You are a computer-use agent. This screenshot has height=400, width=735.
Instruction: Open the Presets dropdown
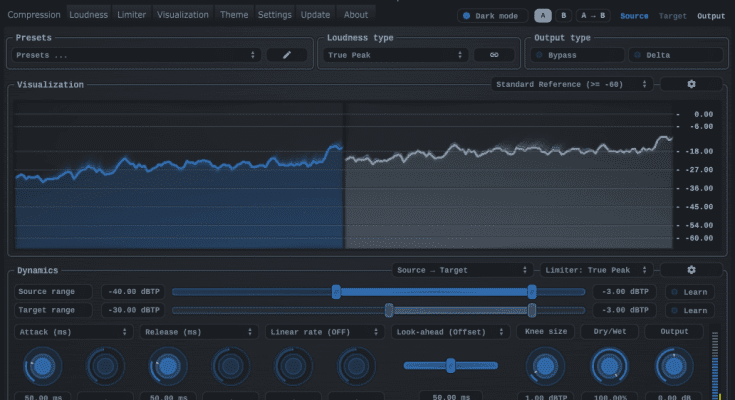[138, 55]
